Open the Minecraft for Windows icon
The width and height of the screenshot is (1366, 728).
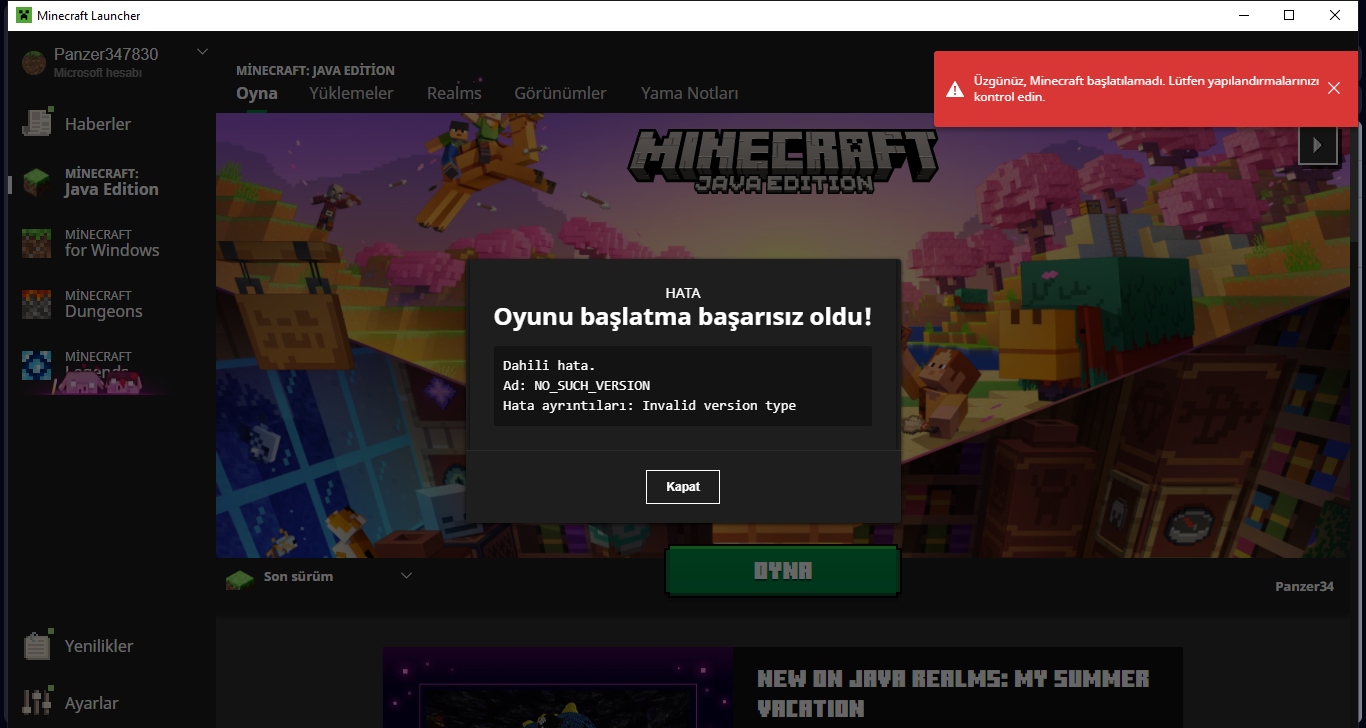[x=37, y=243]
